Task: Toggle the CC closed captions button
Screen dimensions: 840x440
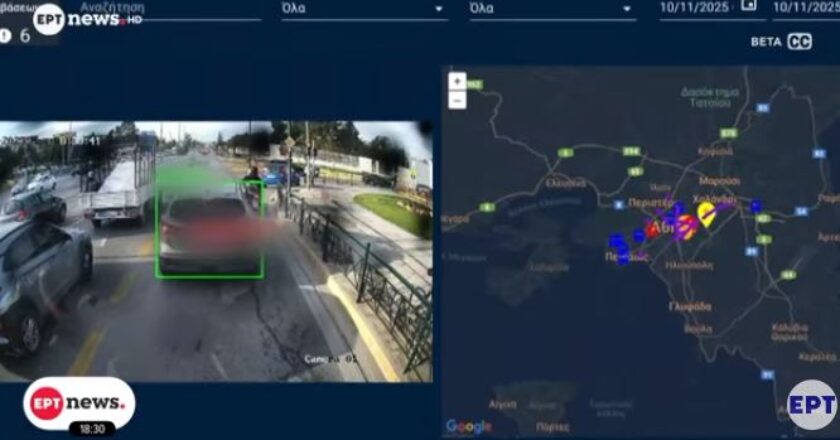Action: click(x=799, y=42)
